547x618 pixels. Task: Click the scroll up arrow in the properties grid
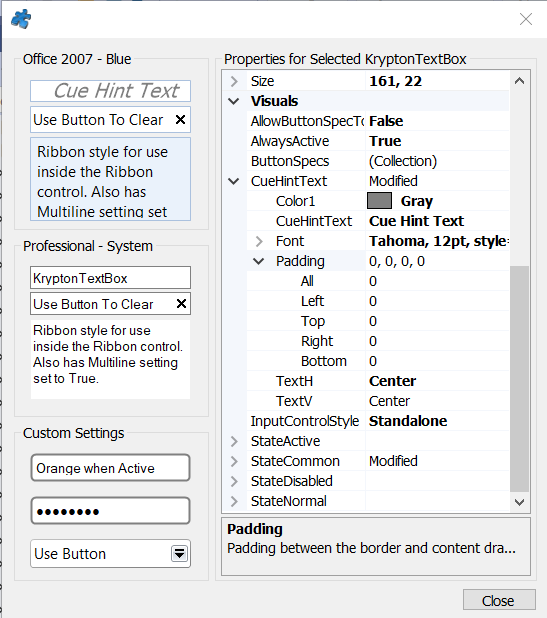tap(519, 81)
